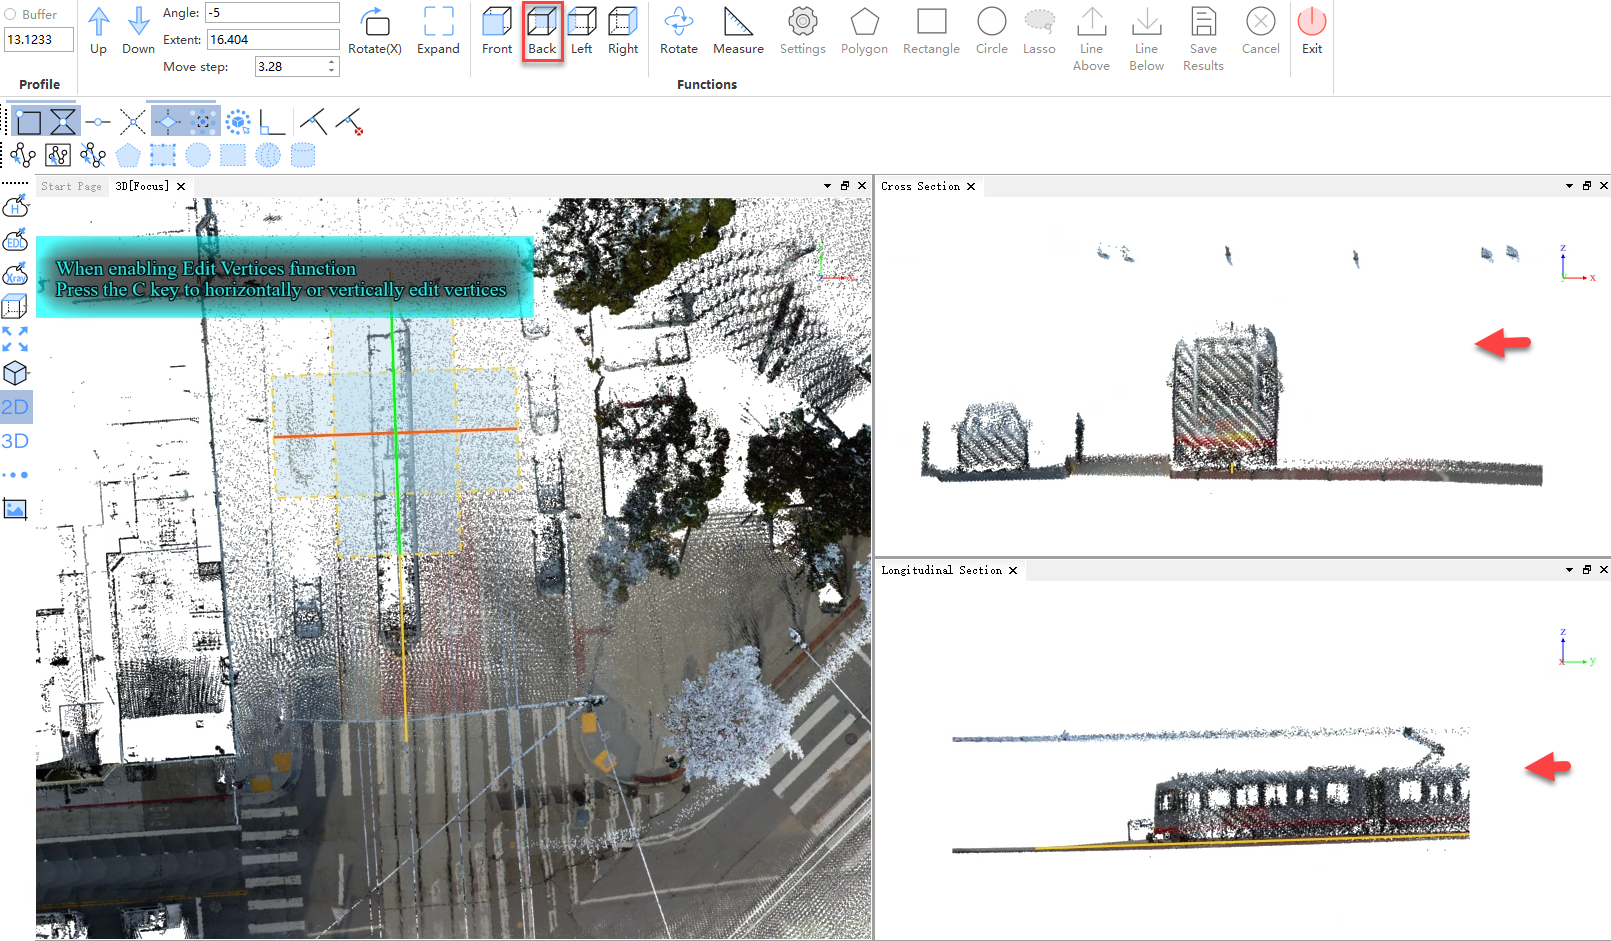Screen dimensions: 1611x941
Task: Click the Line Below tool
Action: (1146, 39)
